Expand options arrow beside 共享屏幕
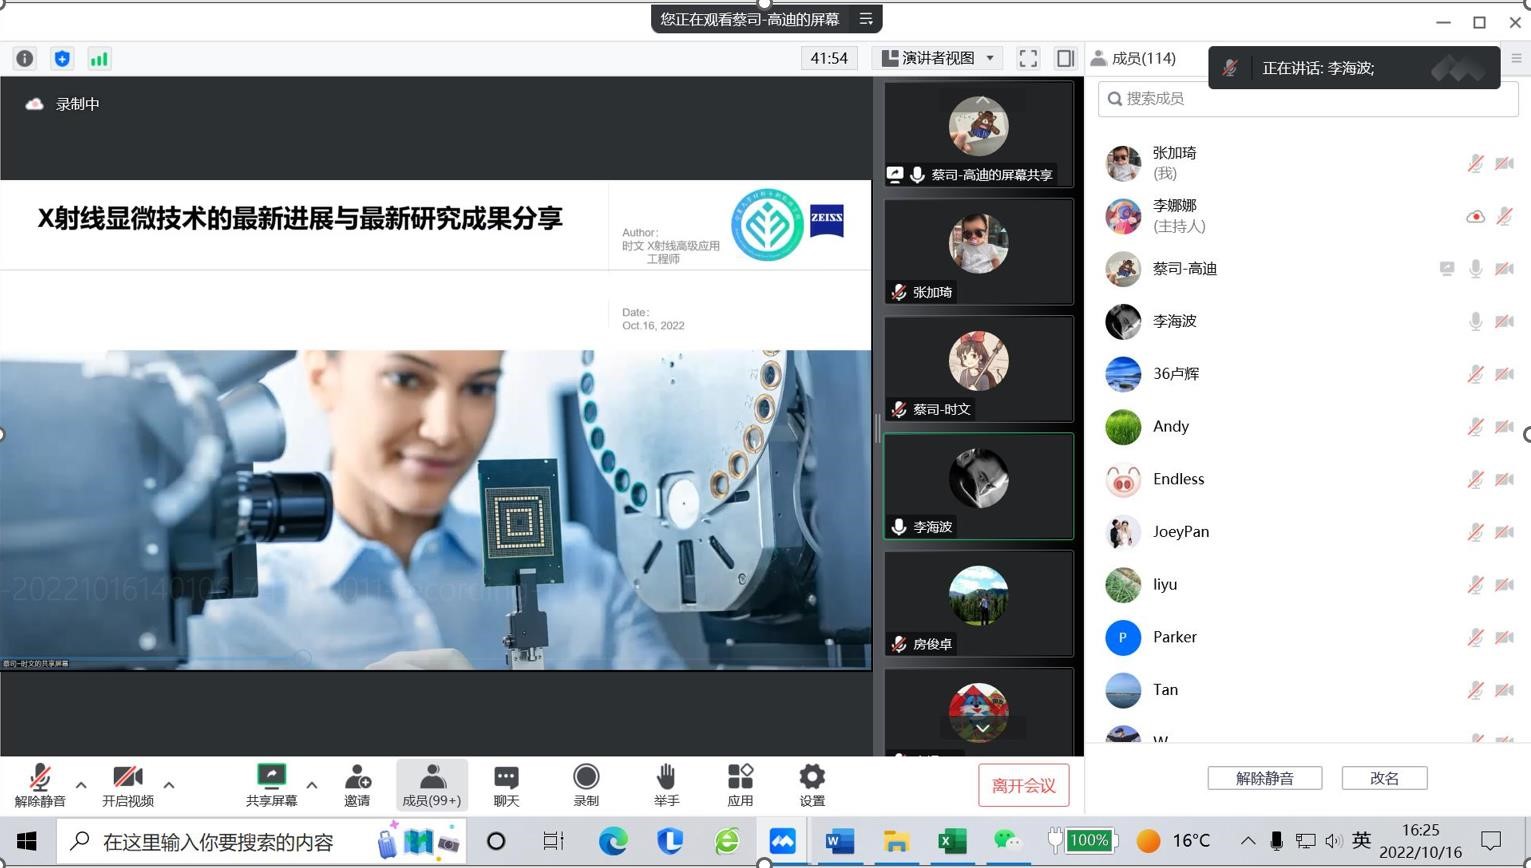Viewport: 1531px width, 868px height. 312,785
